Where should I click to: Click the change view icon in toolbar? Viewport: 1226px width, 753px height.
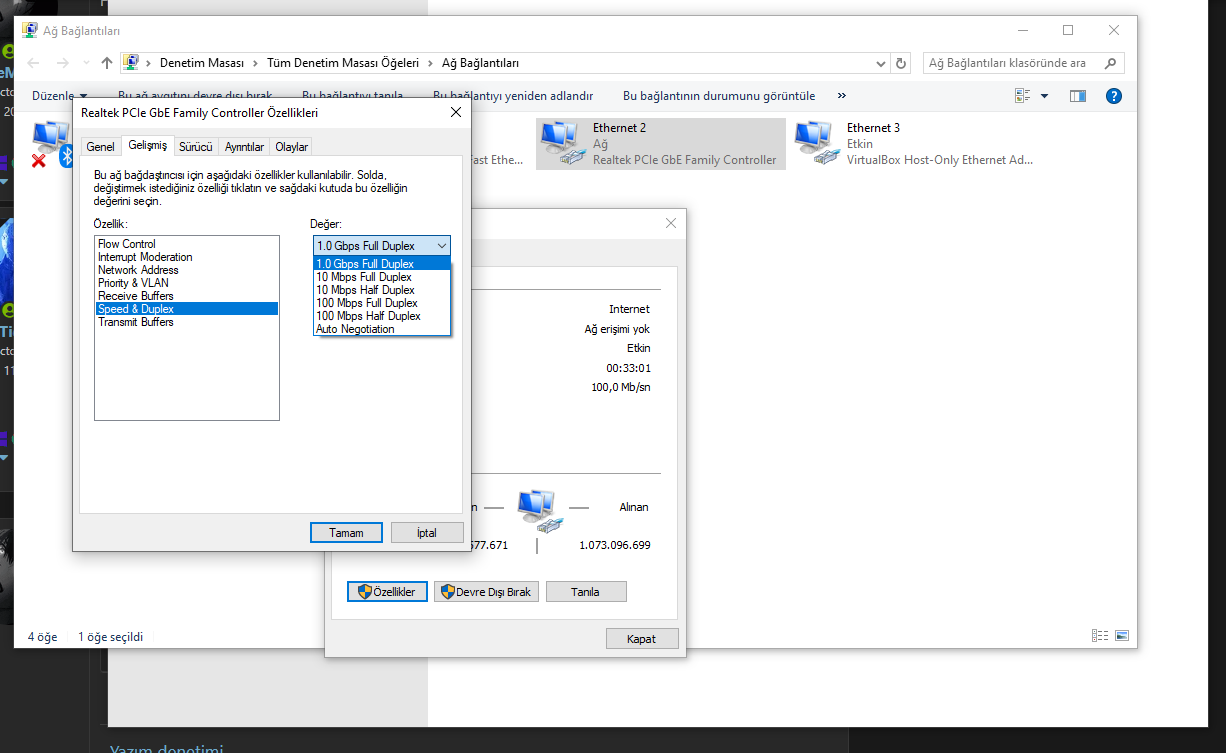click(x=1022, y=96)
